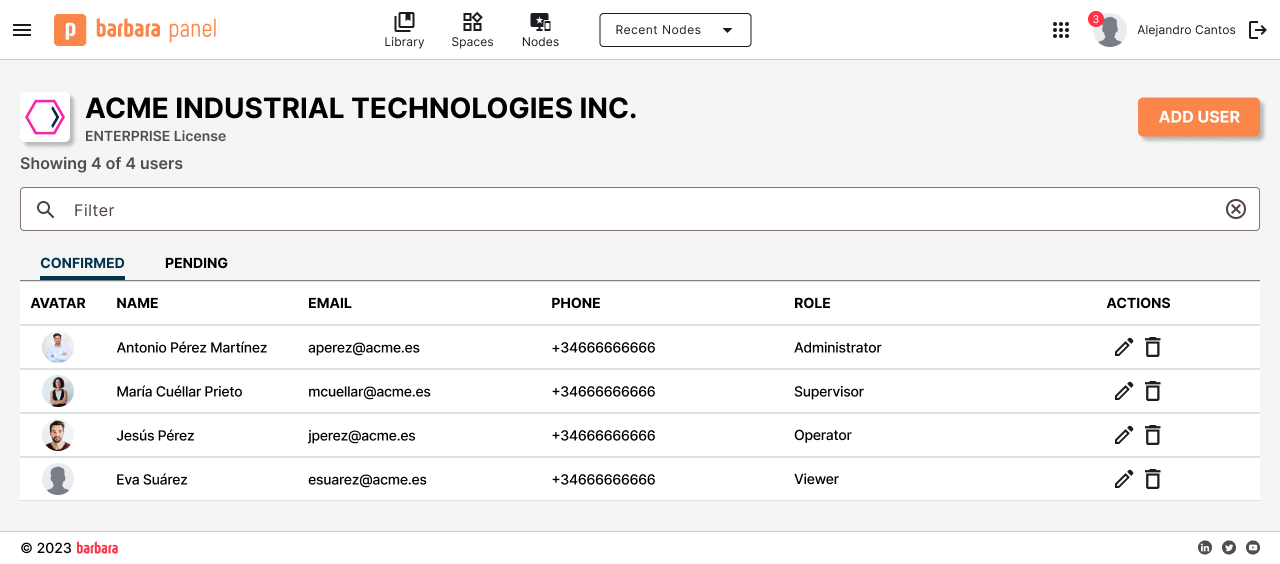Viewport: 1280px width, 564px height.
Task: Select the CONFIRMED tab
Action: 82,263
